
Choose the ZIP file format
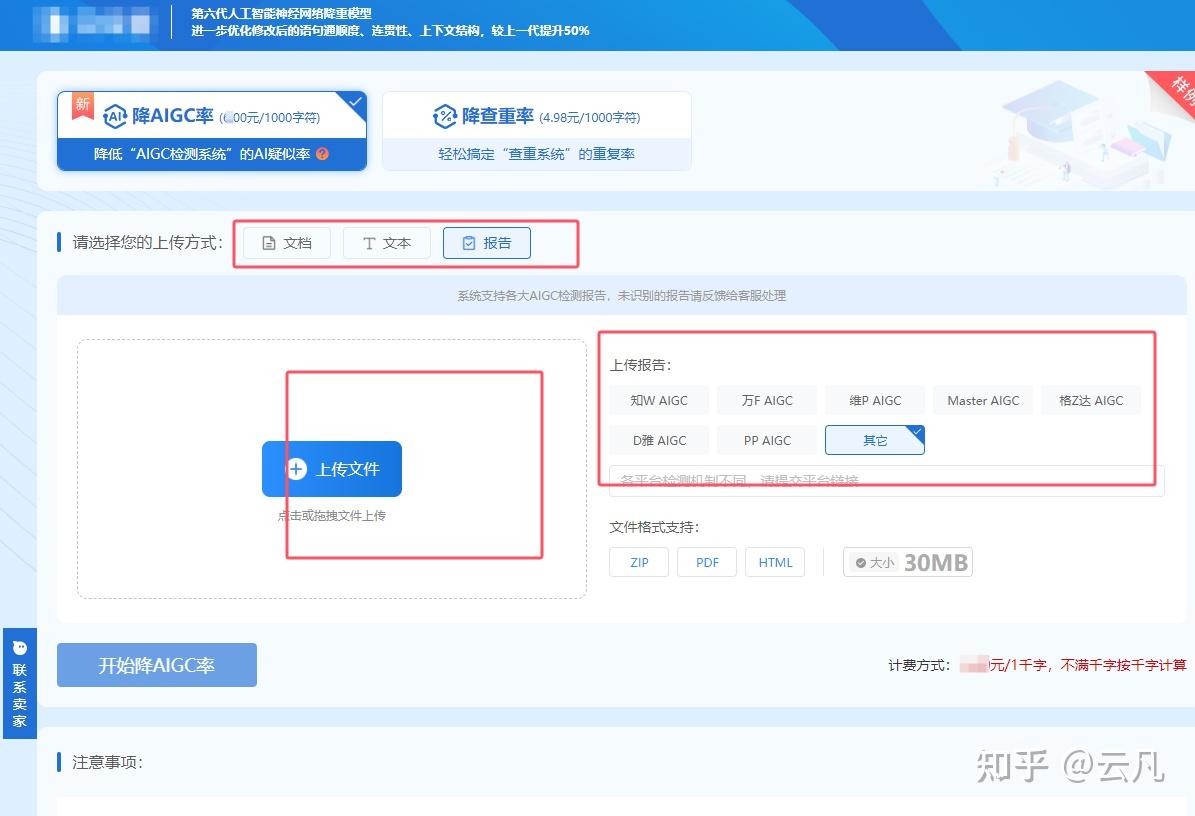(x=638, y=562)
